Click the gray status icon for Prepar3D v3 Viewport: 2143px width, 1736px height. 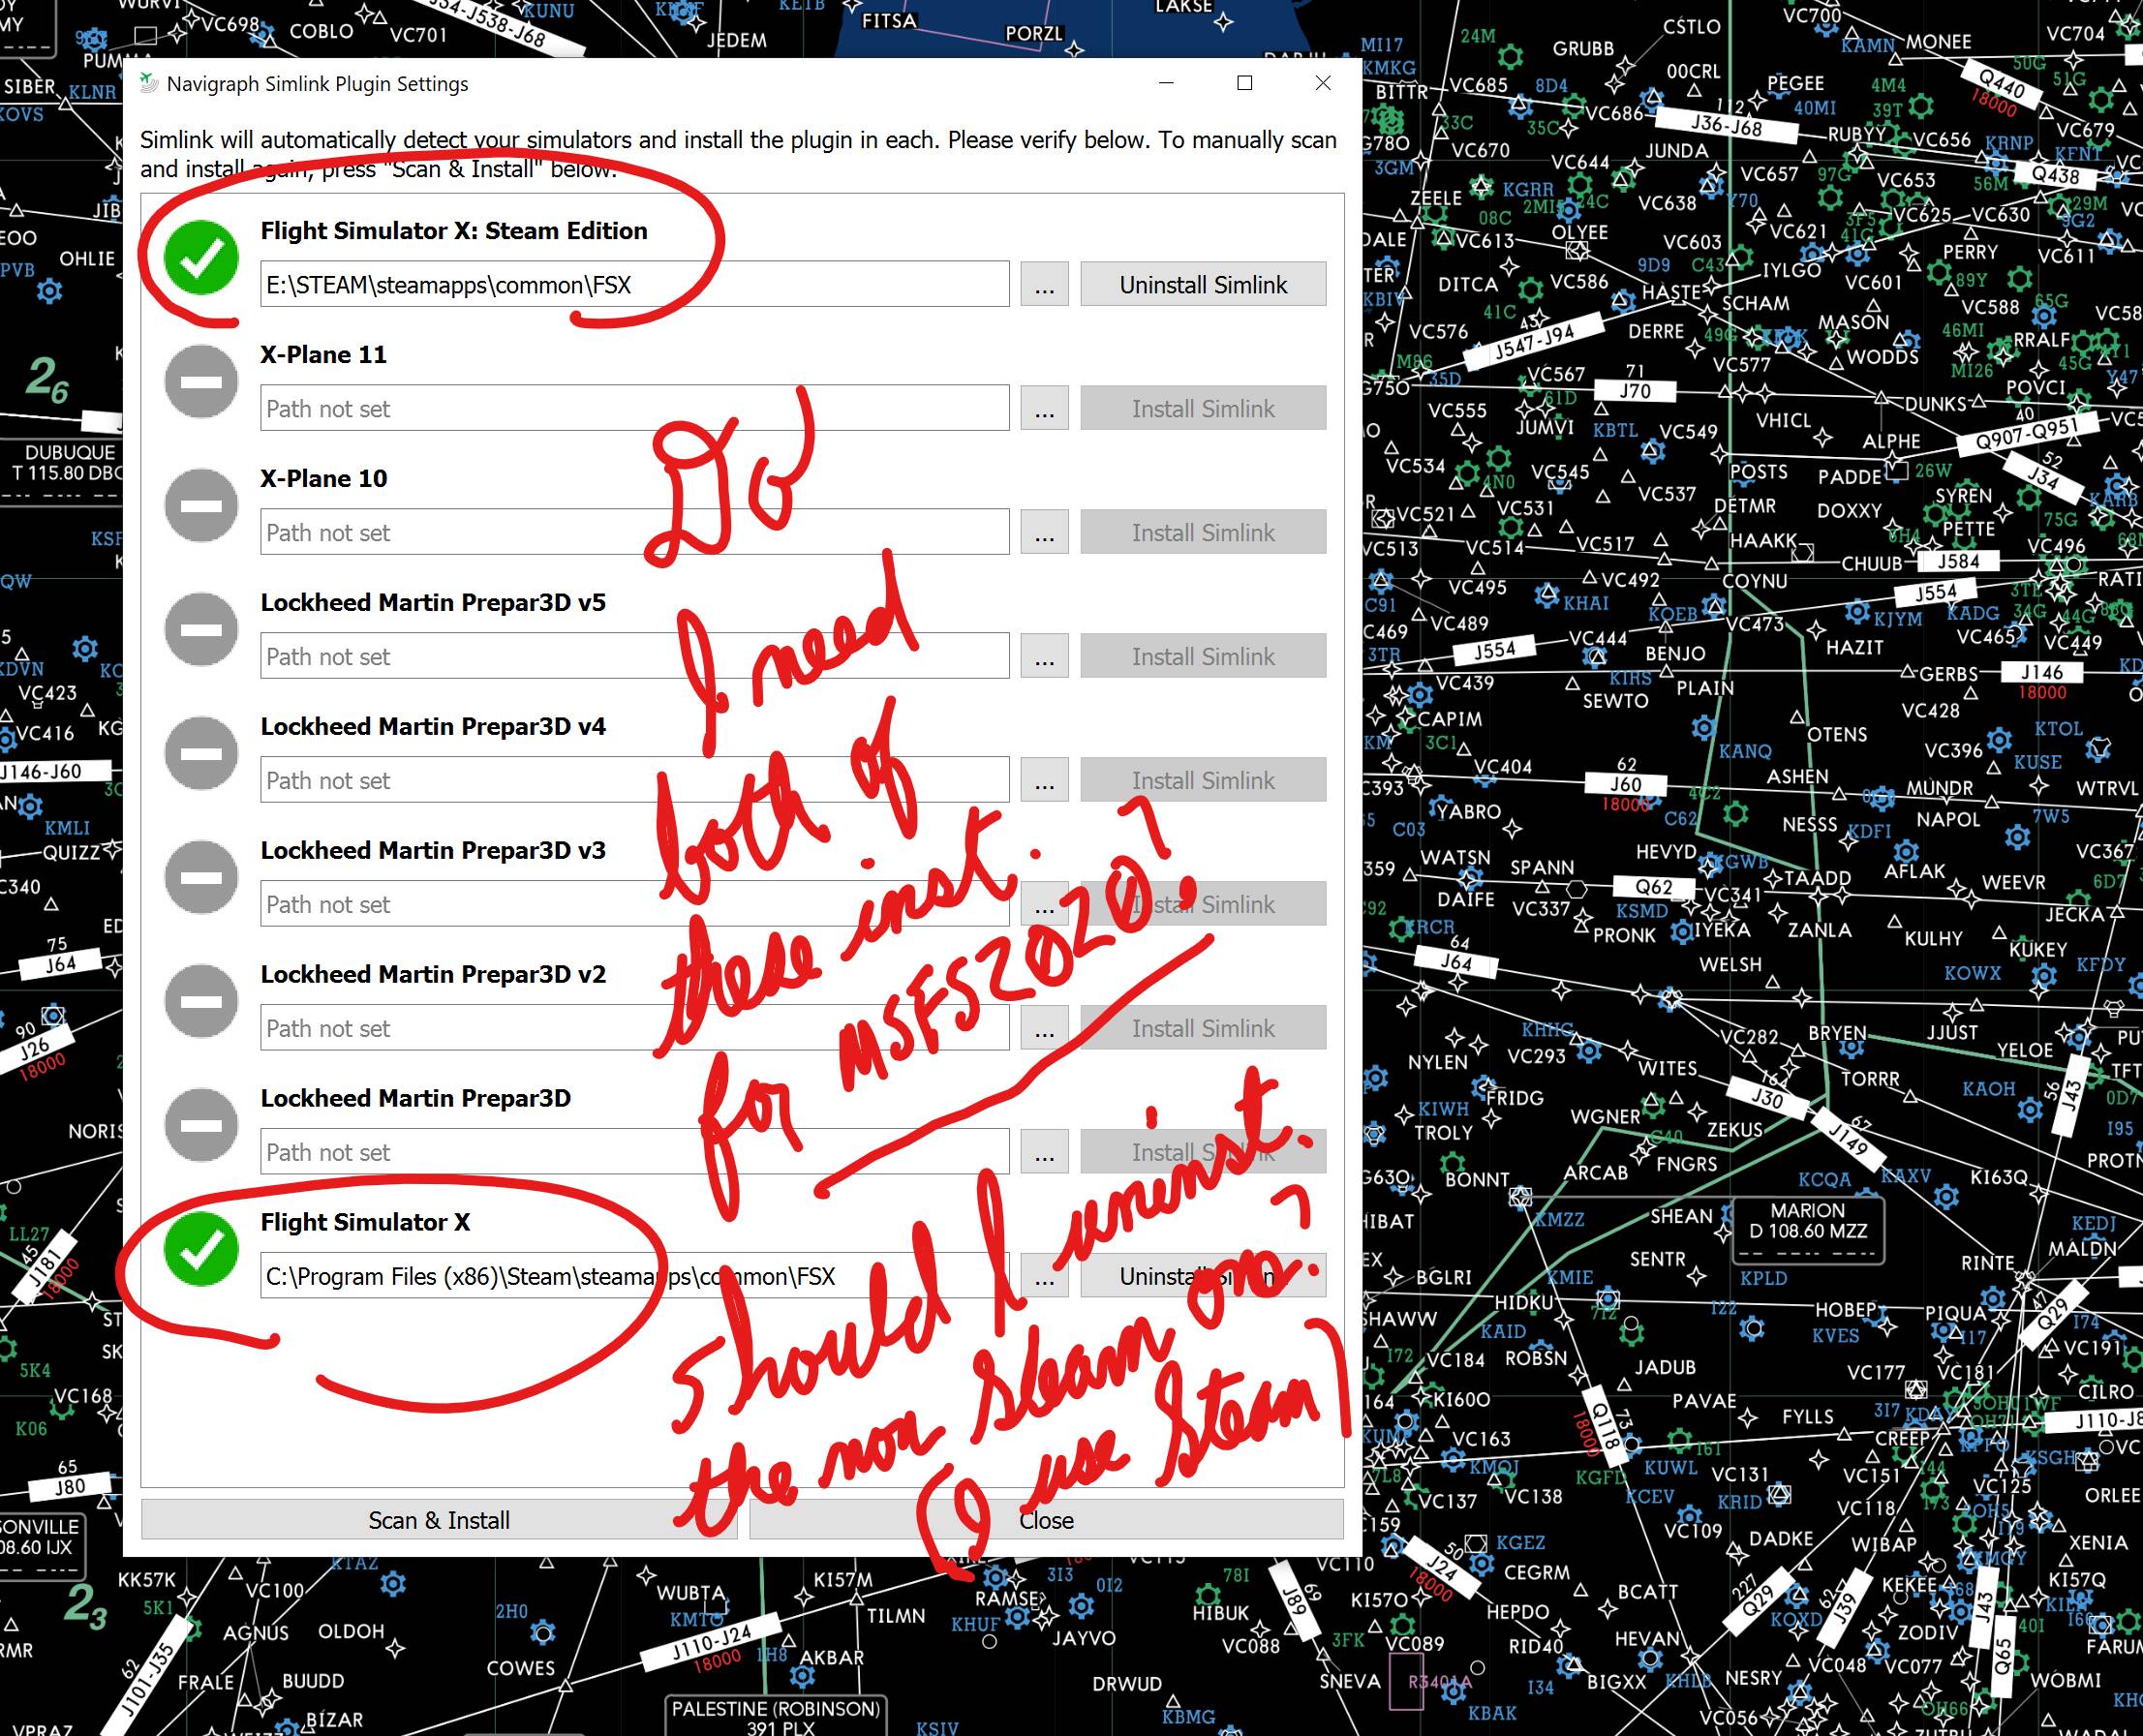pyautogui.click(x=201, y=878)
